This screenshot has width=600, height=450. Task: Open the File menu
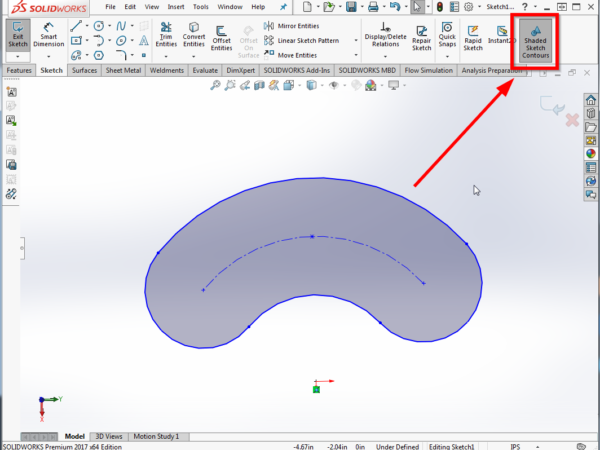[x=110, y=7]
